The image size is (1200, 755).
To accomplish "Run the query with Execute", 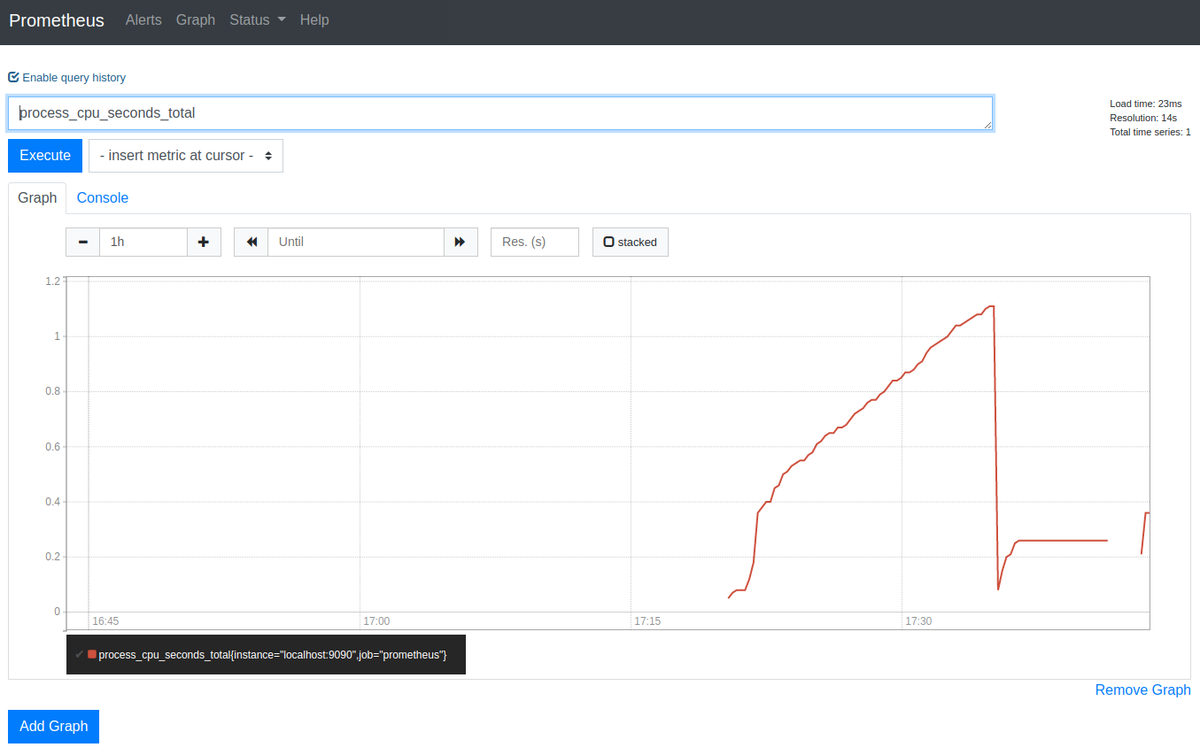I will (x=45, y=155).
